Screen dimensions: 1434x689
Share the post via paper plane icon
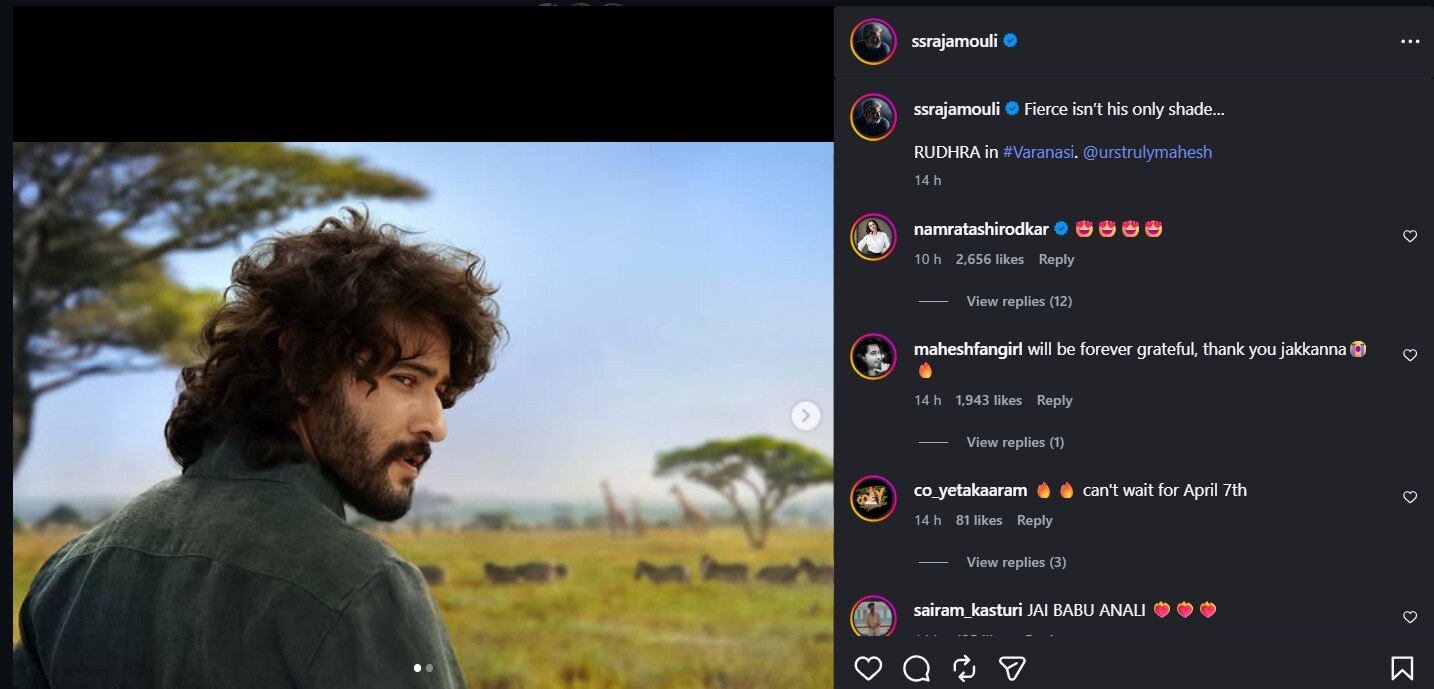coord(1012,668)
